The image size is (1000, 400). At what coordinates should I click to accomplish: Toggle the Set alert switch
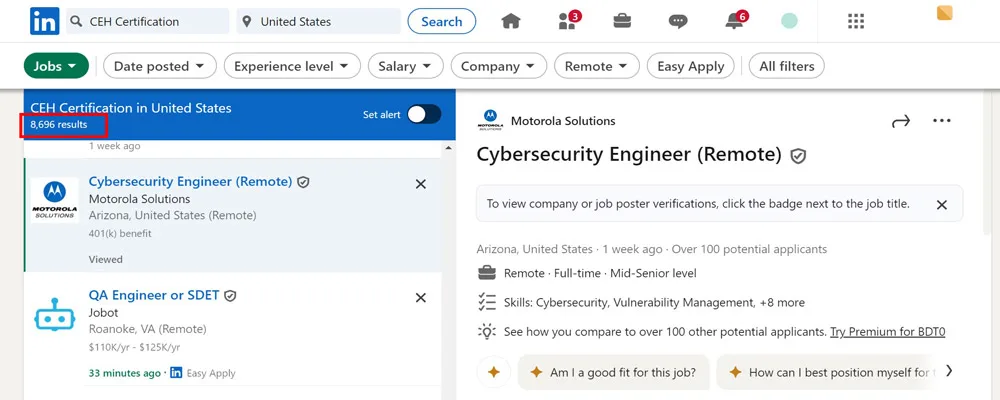424,114
